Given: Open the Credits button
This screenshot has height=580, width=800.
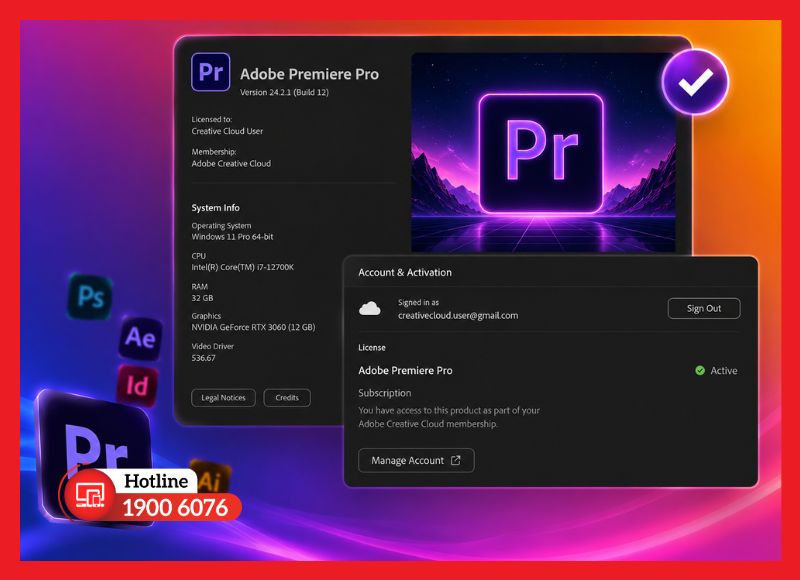Looking at the screenshot, I should click(287, 397).
